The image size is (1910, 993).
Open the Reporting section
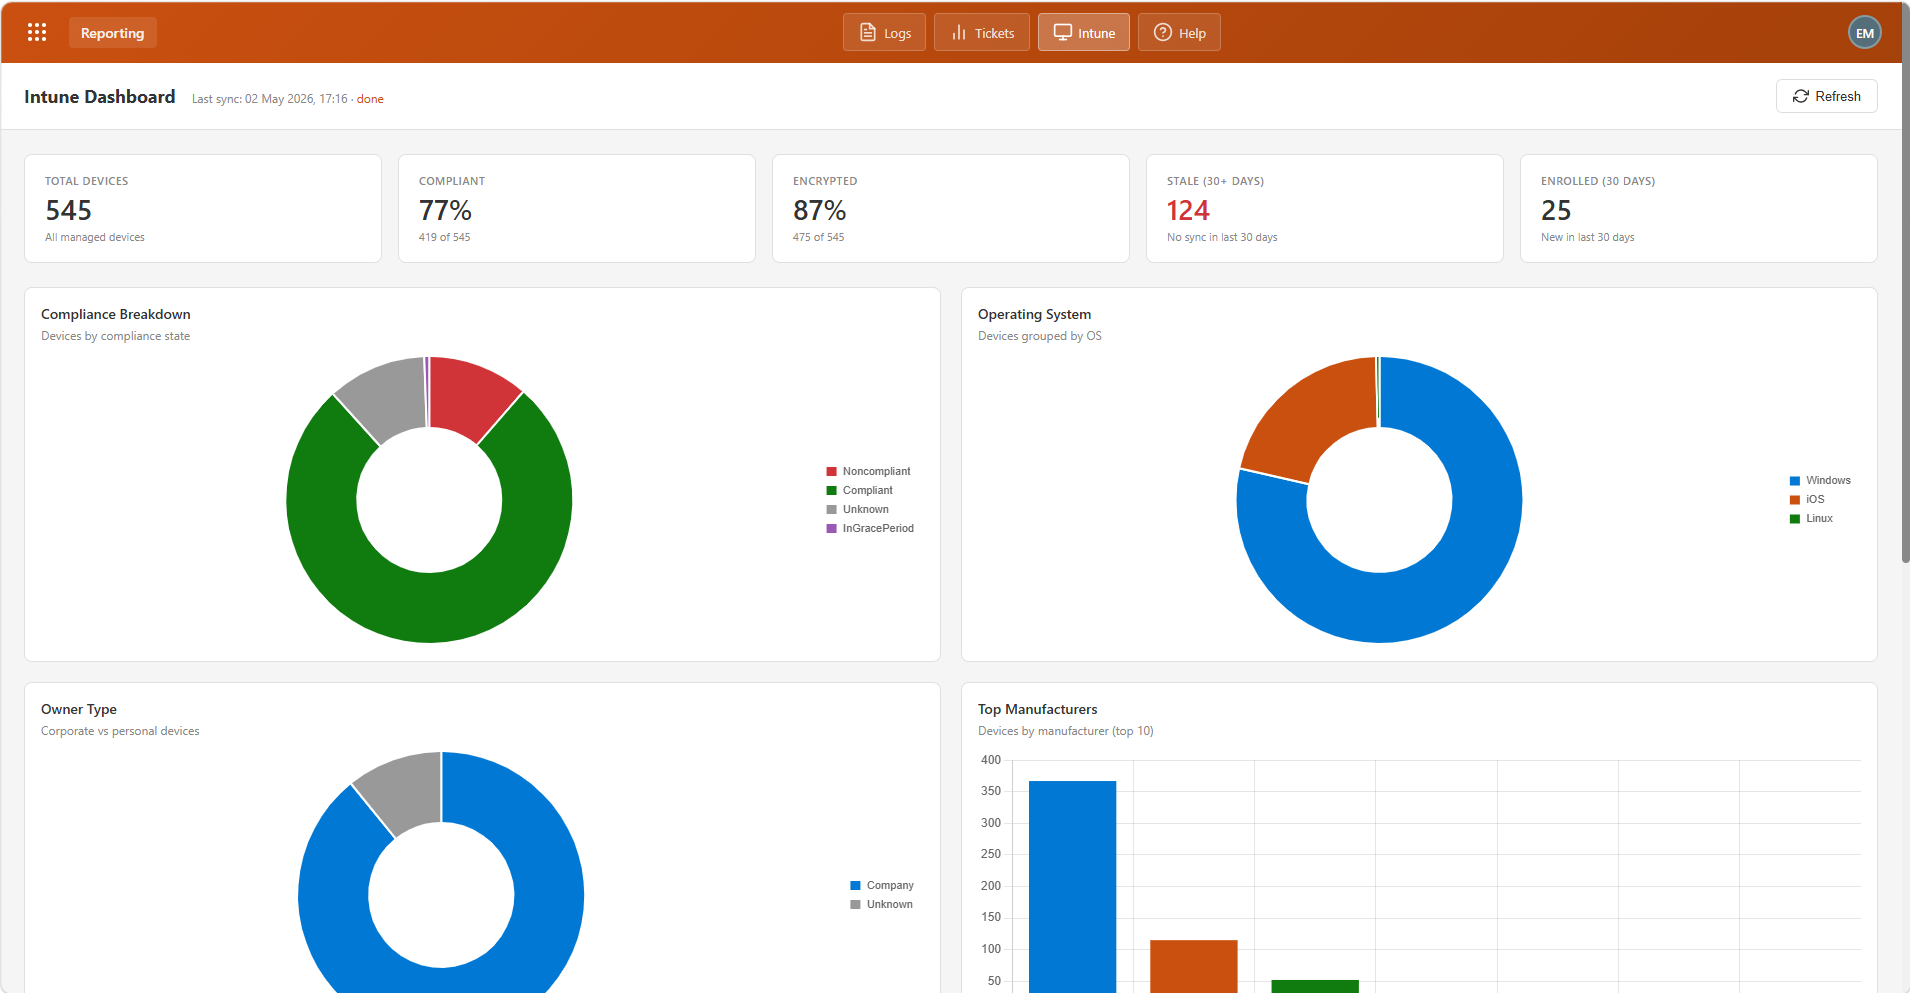112,33
